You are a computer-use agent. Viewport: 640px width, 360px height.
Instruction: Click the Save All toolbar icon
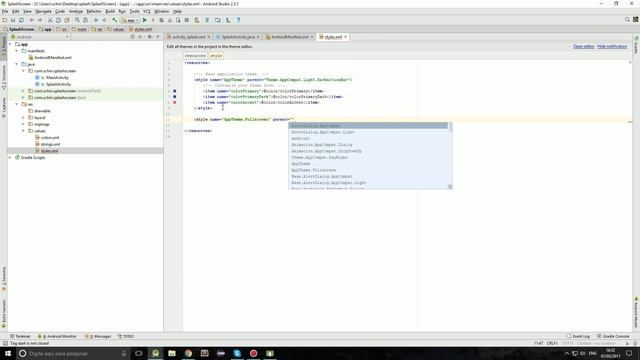[x=13, y=20]
